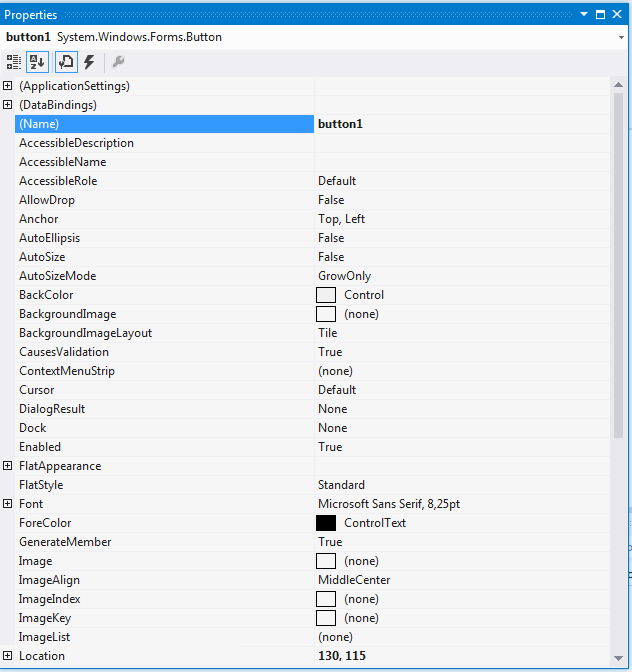
Task: Click the Property Pages wrench icon
Action: pyautogui.click(x=118, y=62)
